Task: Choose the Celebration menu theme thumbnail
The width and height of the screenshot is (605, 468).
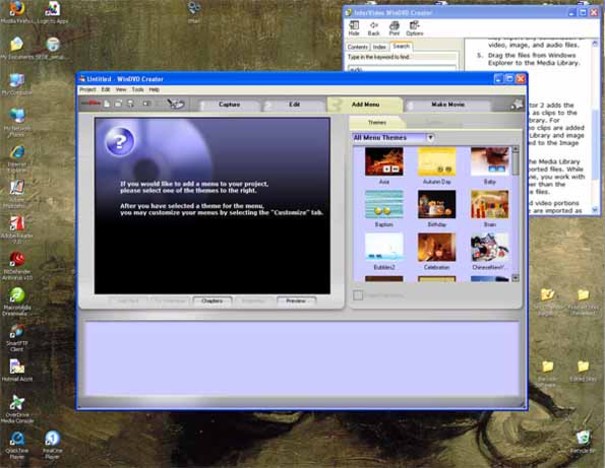Action: tap(437, 247)
